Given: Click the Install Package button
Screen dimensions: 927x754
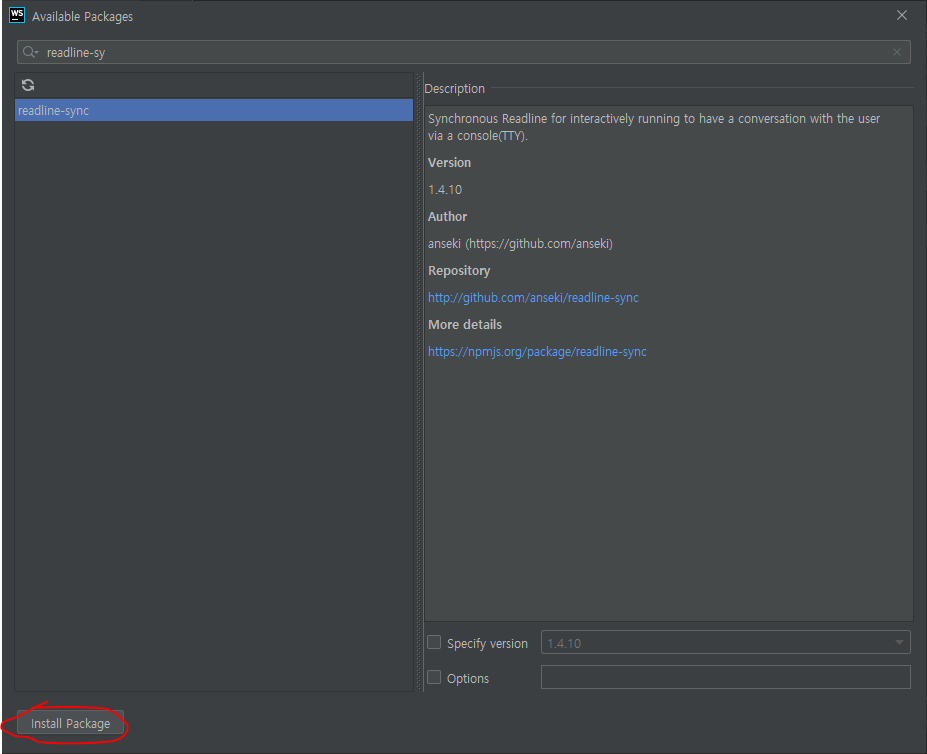Looking at the screenshot, I should (70, 723).
